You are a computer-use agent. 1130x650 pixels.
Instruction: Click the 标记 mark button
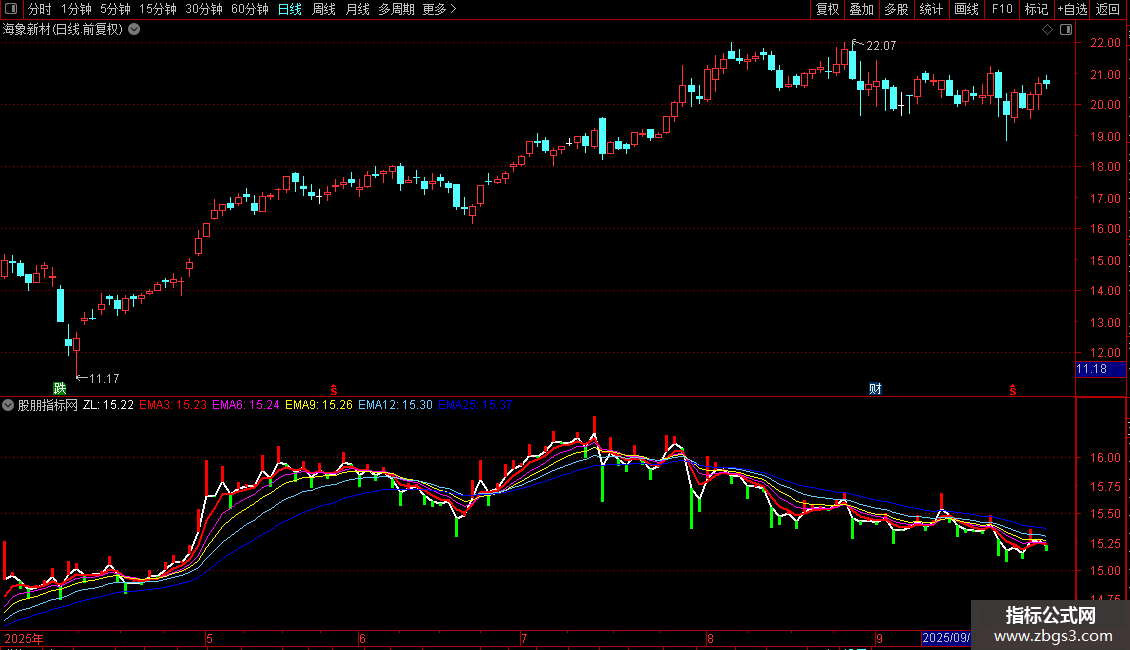(x=1036, y=9)
